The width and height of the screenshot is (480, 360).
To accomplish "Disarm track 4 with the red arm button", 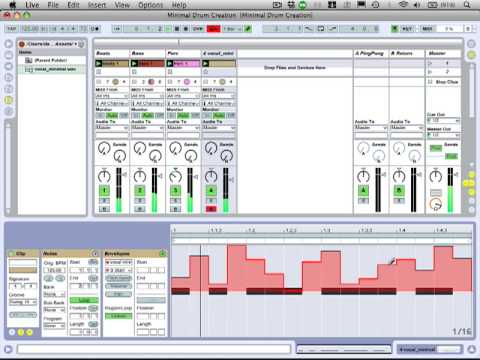I will pyautogui.click(x=211, y=209).
